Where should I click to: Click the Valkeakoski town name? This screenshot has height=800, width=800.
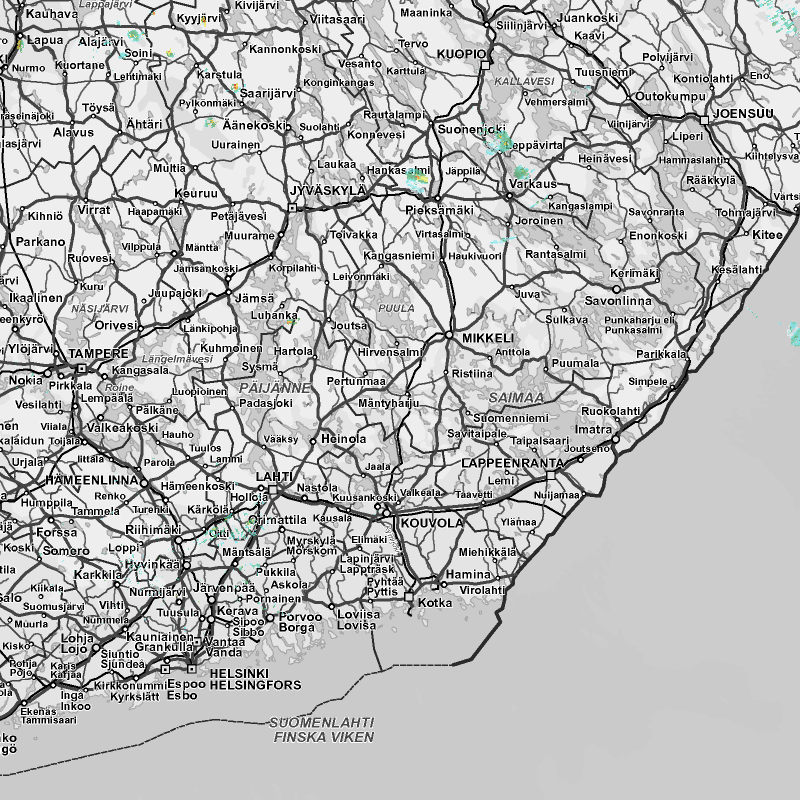tap(122, 428)
